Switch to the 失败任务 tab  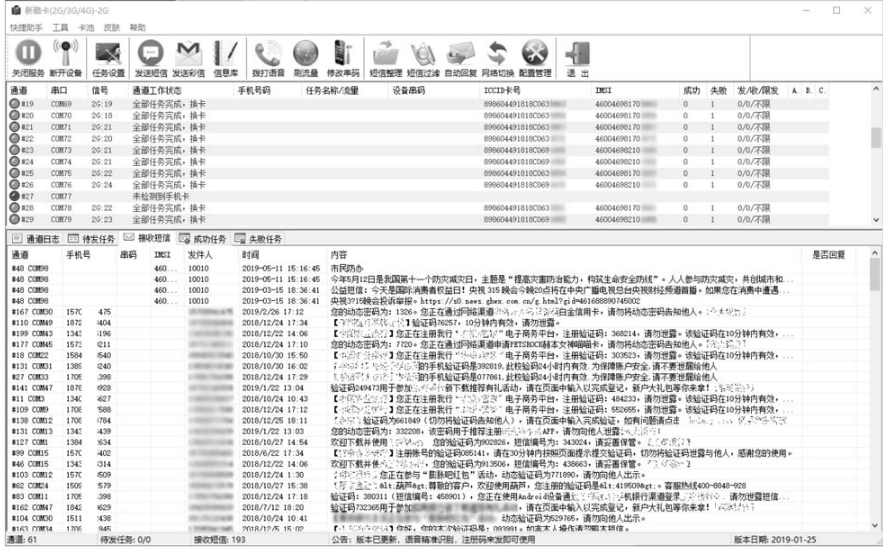pos(258,239)
